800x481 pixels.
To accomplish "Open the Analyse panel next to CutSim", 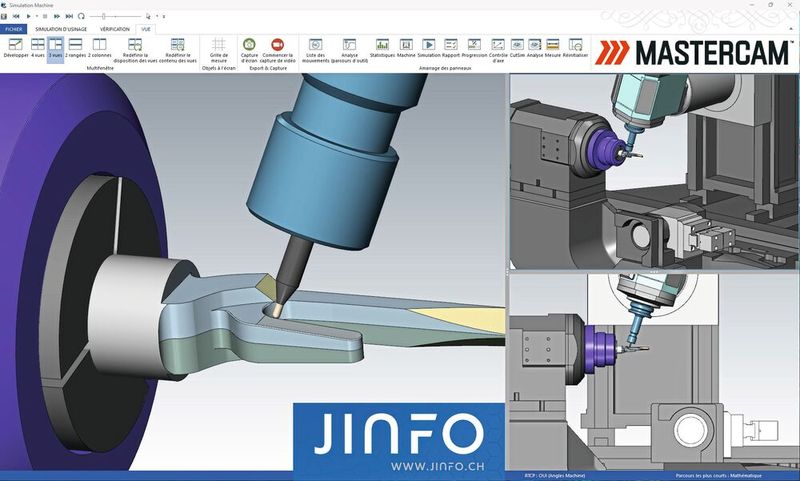I will [535, 48].
